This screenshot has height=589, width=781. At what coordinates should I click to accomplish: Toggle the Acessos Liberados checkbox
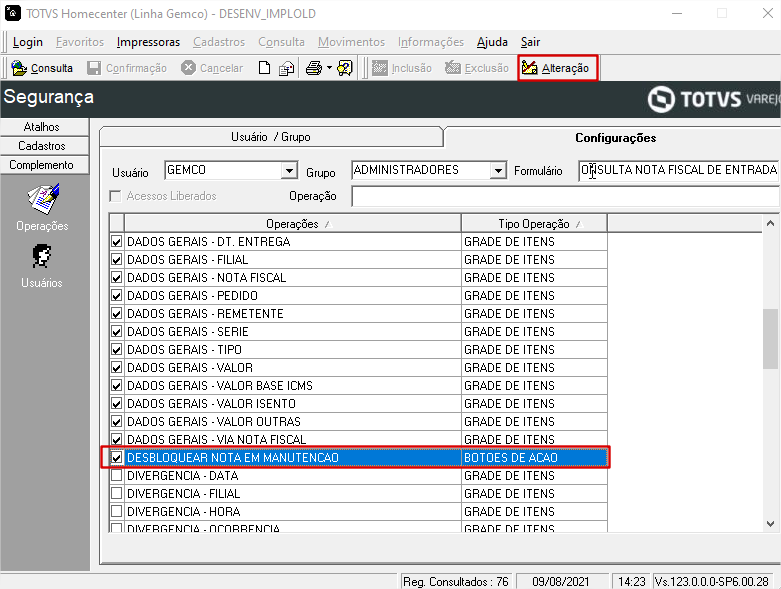[116, 196]
